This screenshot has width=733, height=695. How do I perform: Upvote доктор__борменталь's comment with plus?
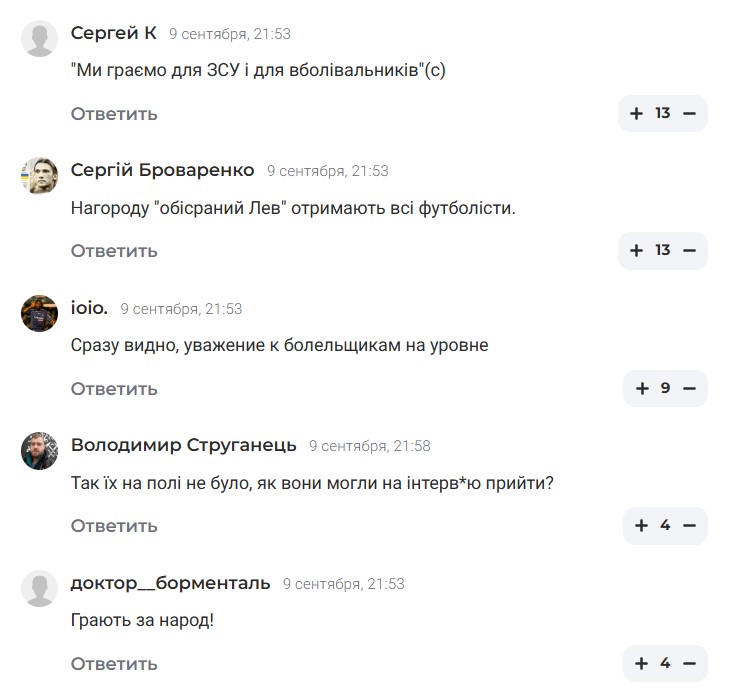coord(642,663)
